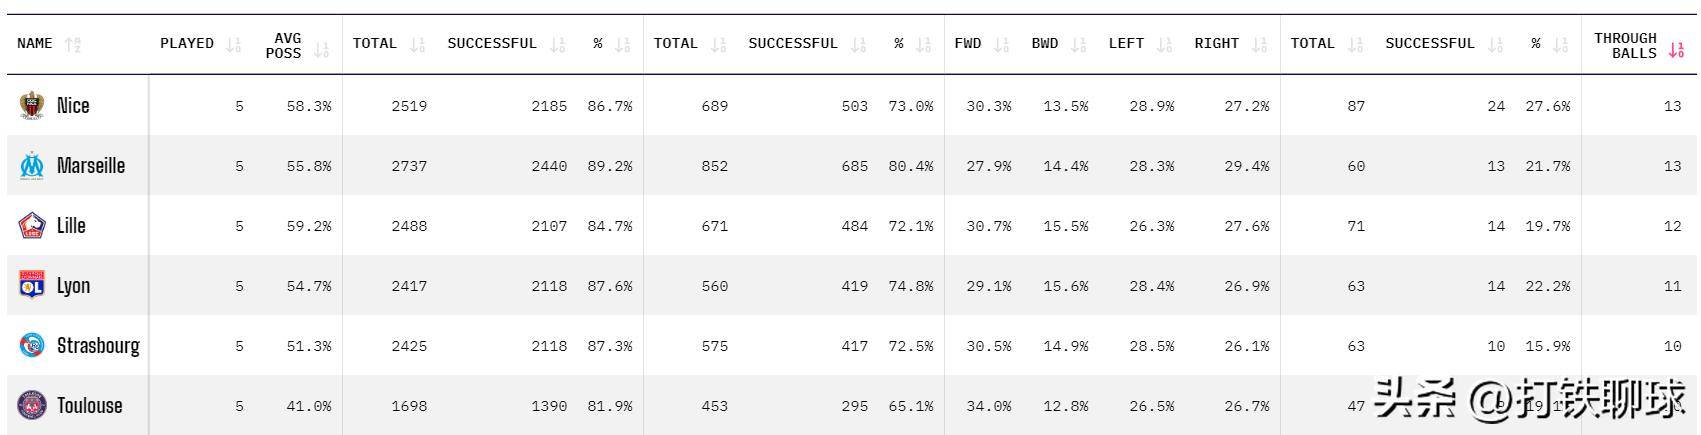Click the Toulouse club crest icon
Screen dimensions: 1701x435
pyautogui.click(x=32, y=405)
